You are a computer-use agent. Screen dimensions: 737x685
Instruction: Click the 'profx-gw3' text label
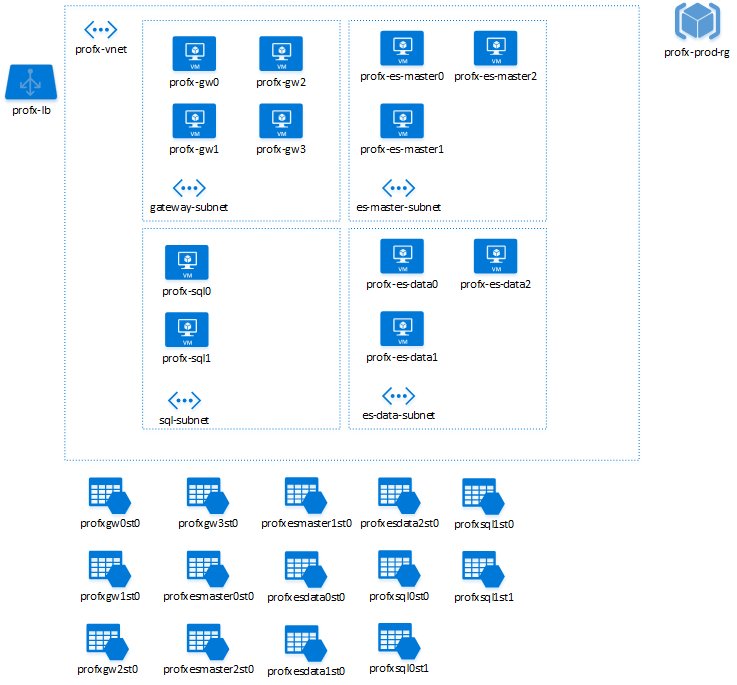click(x=281, y=150)
